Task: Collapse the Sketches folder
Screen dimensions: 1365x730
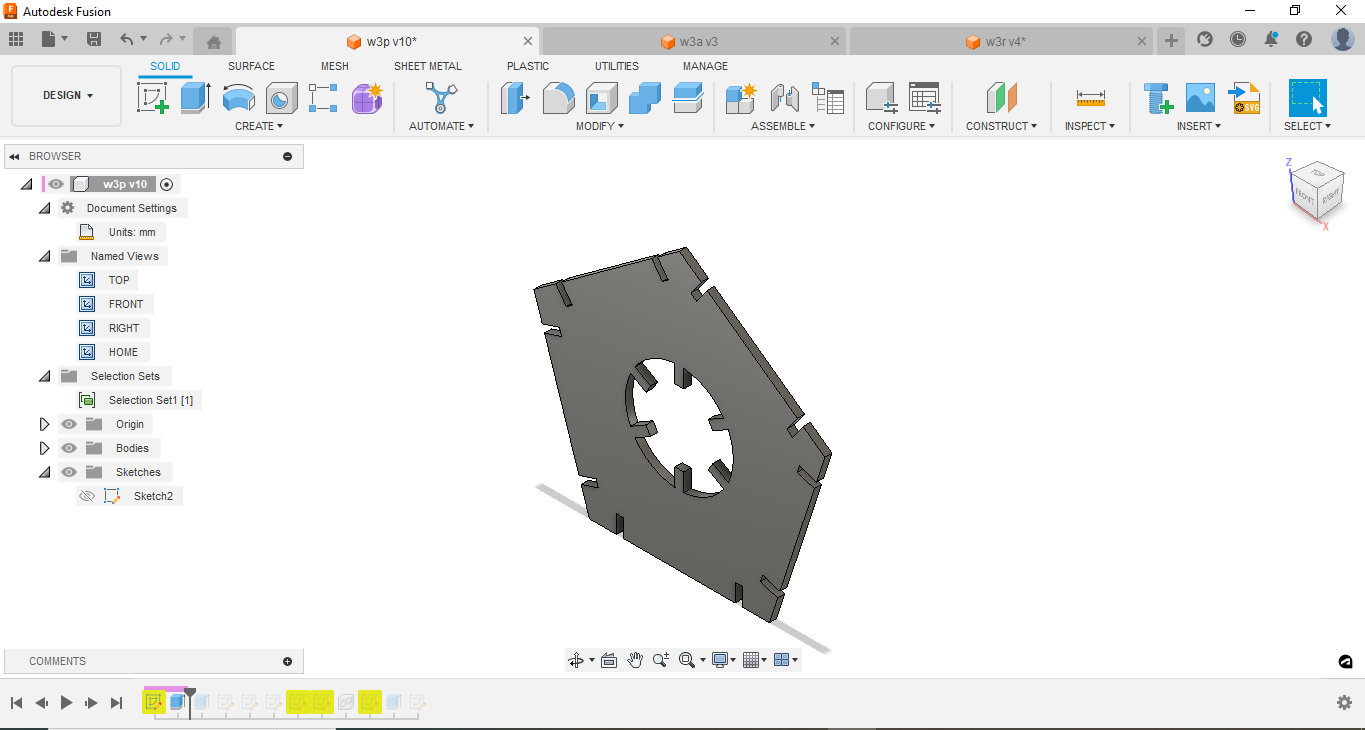Action: pyautogui.click(x=44, y=472)
